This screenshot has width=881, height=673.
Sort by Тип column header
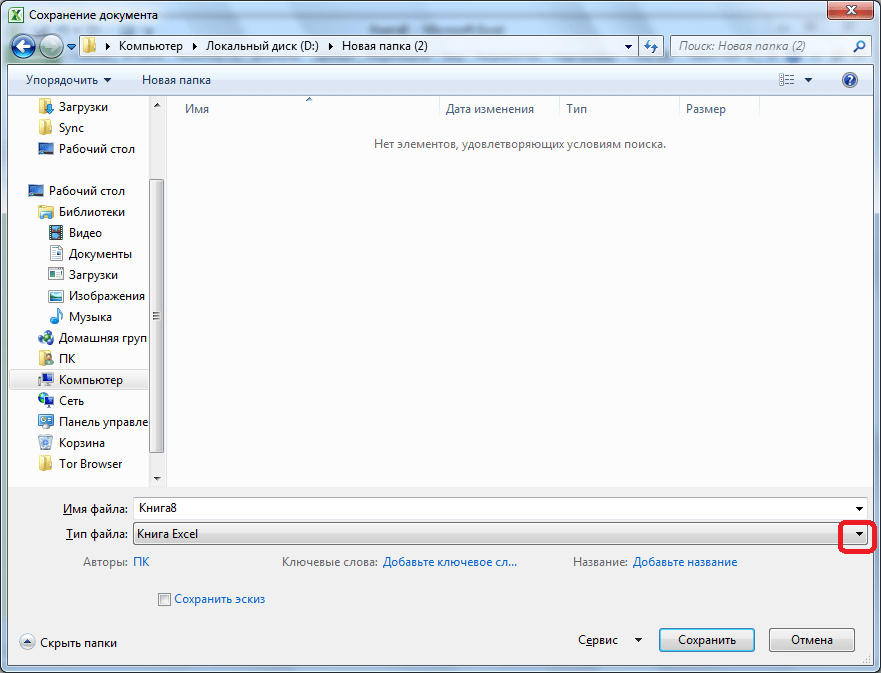[x=576, y=109]
